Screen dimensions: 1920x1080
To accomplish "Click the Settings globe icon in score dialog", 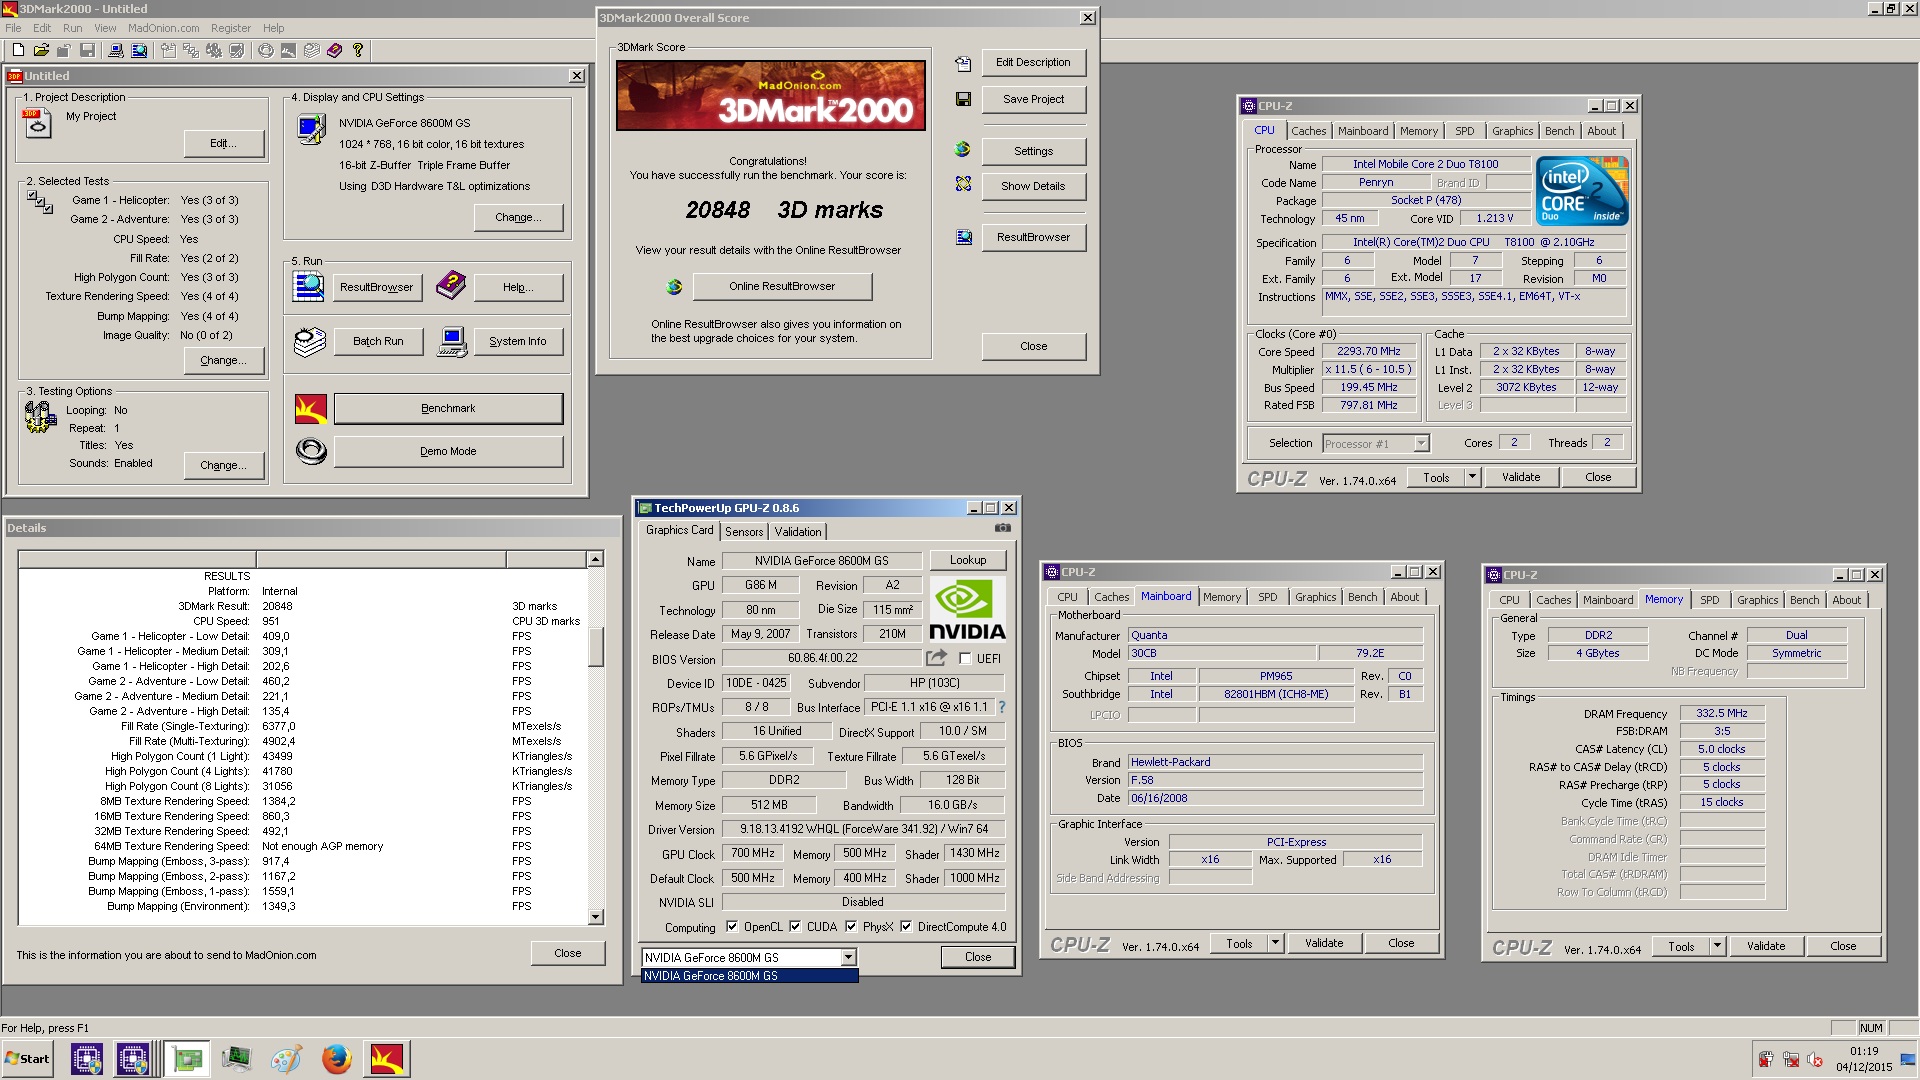I will coord(963,149).
